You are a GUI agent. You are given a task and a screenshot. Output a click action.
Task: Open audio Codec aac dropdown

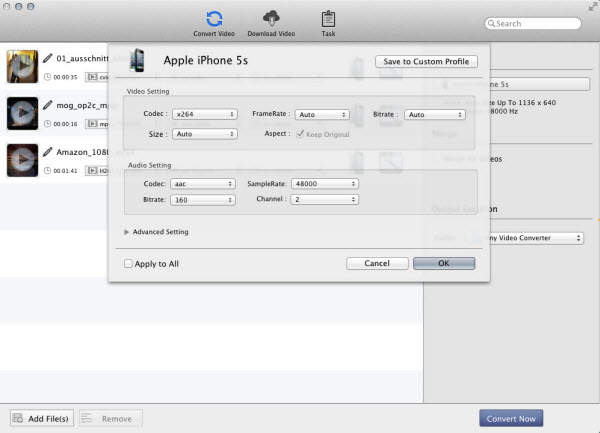[x=203, y=184]
